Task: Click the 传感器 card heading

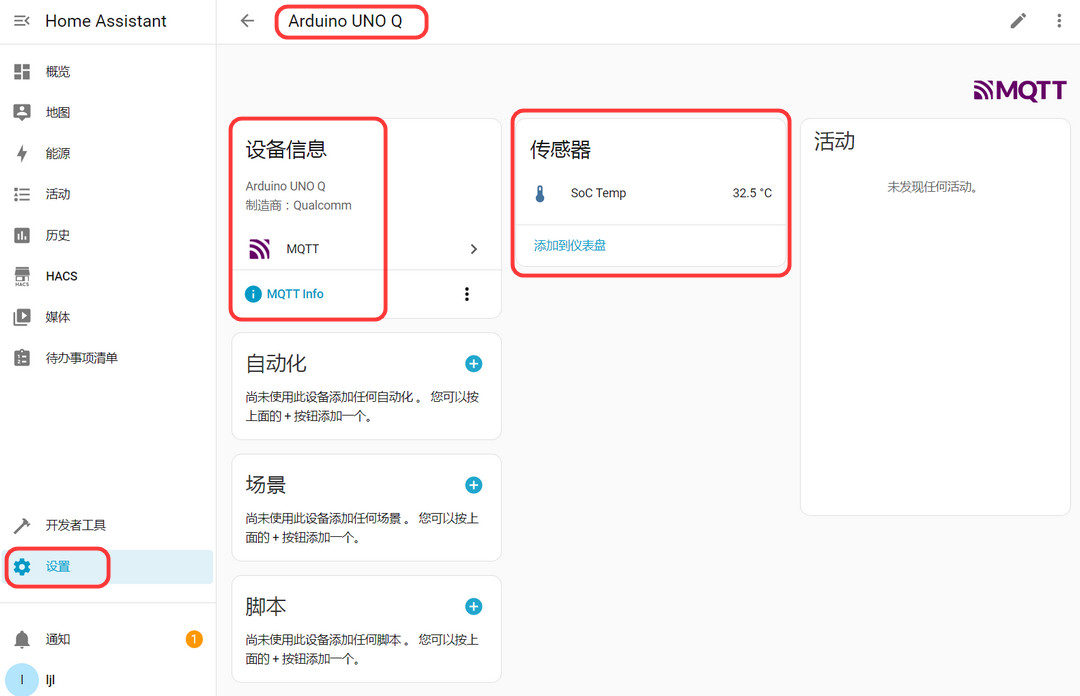Action: pos(560,150)
